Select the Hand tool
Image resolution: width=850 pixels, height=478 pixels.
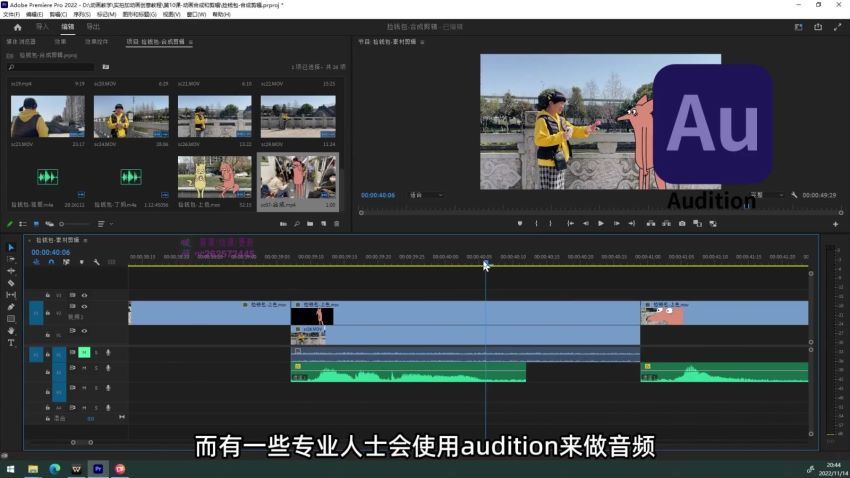(x=11, y=331)
